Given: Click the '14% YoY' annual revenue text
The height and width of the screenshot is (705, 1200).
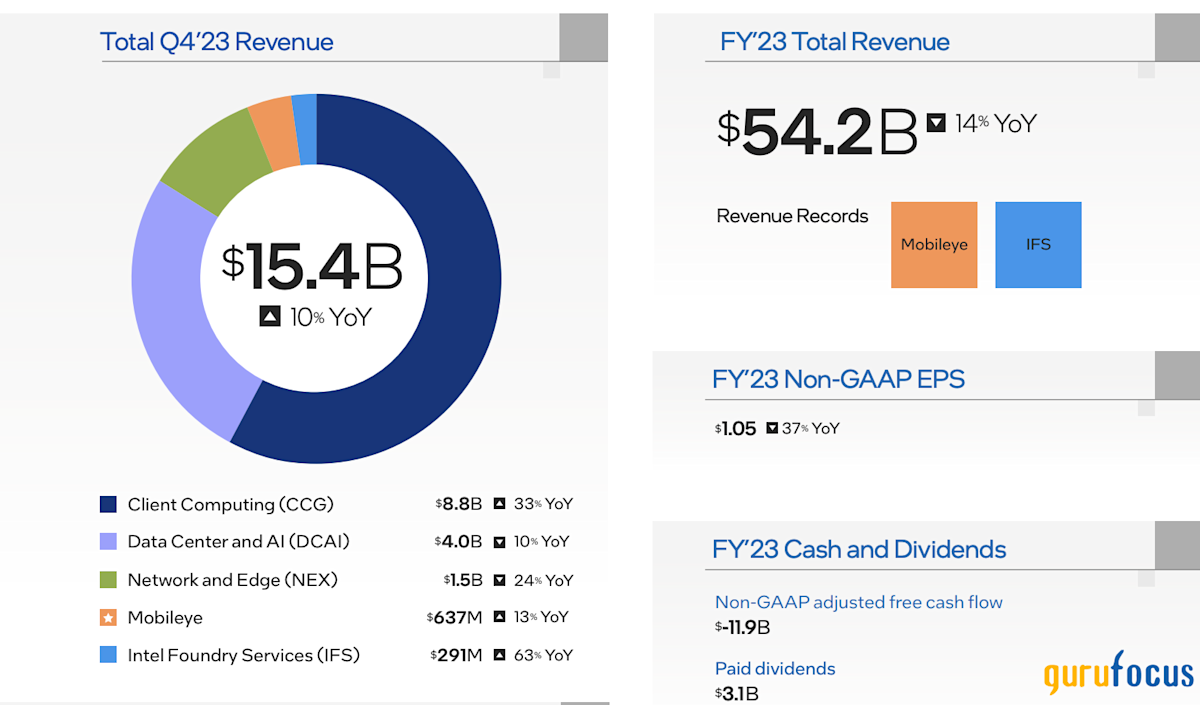Looking at the screenshot, I should [996, 124].
